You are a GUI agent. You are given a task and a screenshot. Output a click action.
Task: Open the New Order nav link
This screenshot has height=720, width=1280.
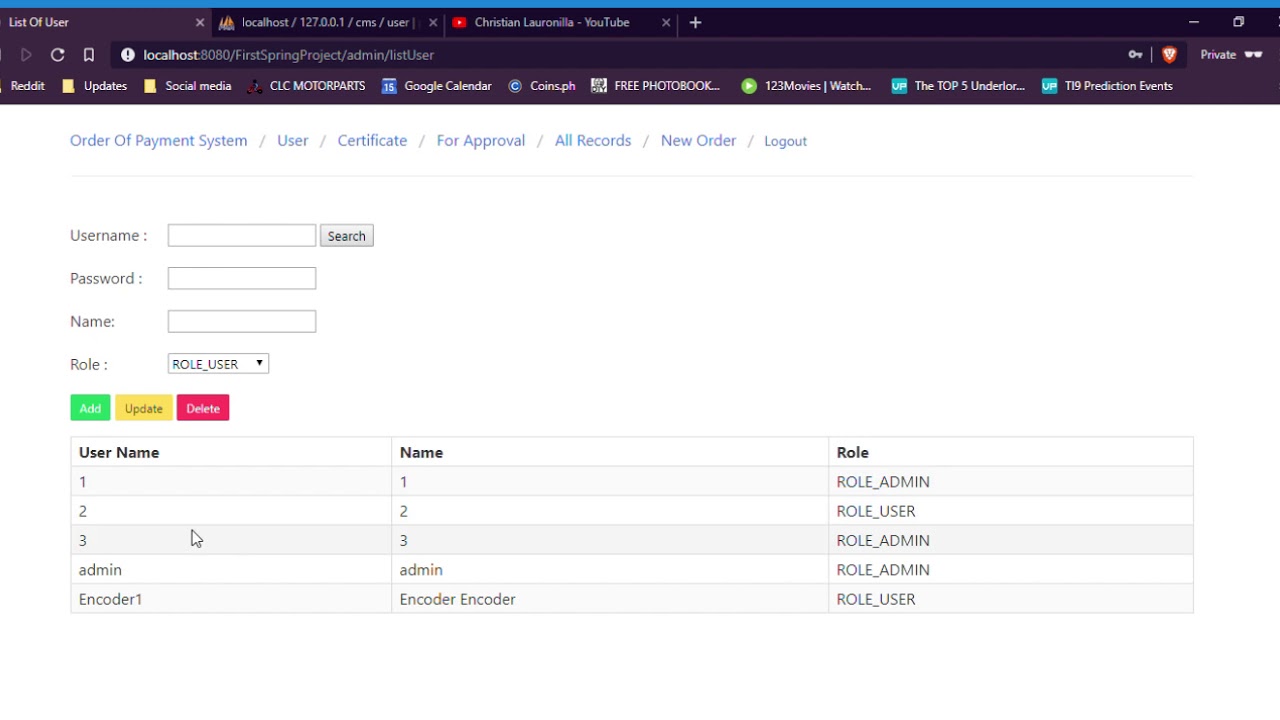698,141
